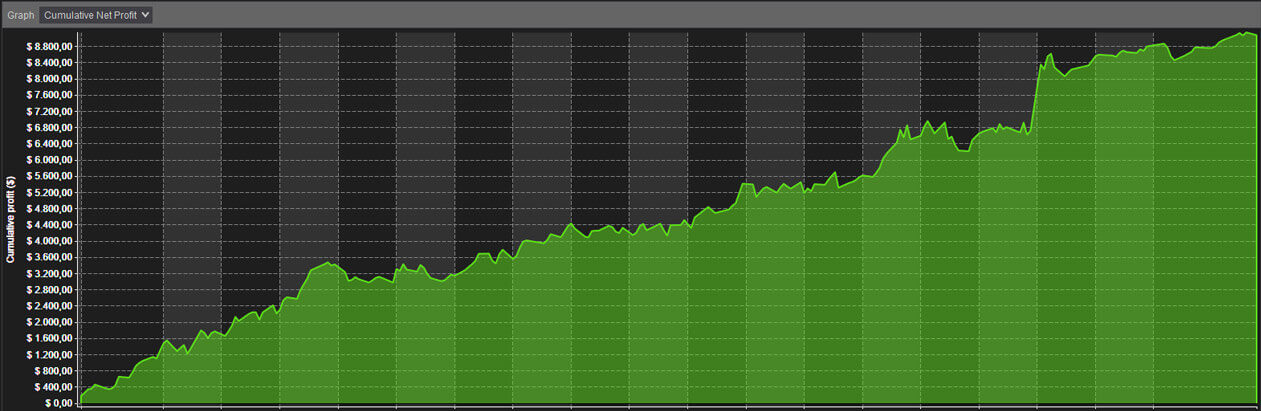Click the "$ 7.200,00" axis value
The image size is (1261, 411).
coord(49,111)
